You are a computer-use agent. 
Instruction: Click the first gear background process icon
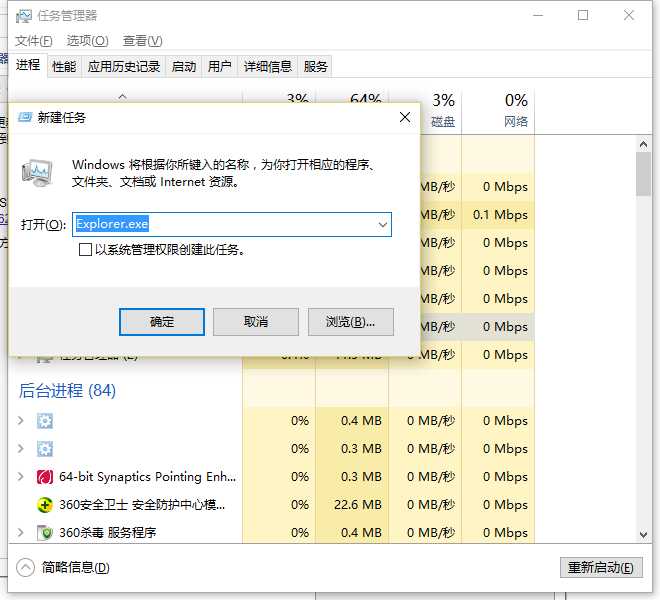coord(45,421)
